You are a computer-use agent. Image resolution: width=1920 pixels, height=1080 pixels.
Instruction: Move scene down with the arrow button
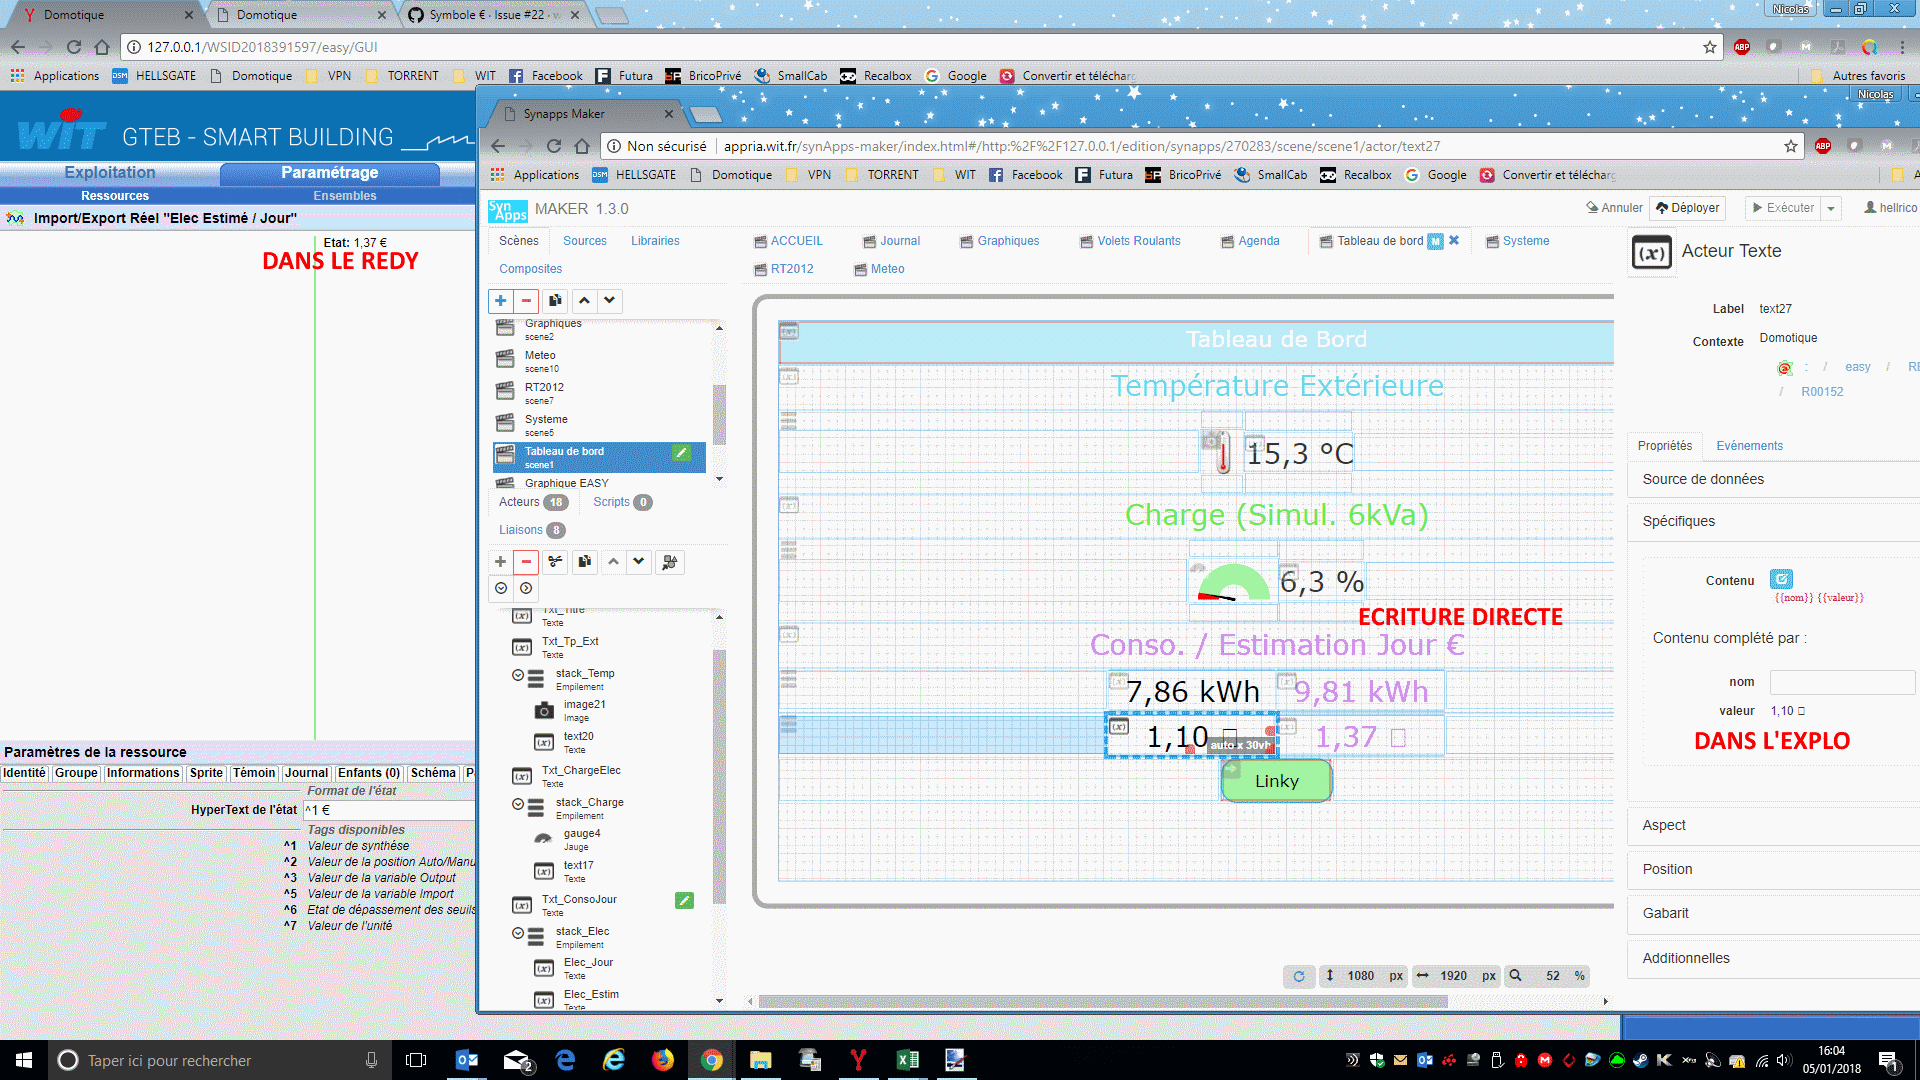click(x=609, y=301)
